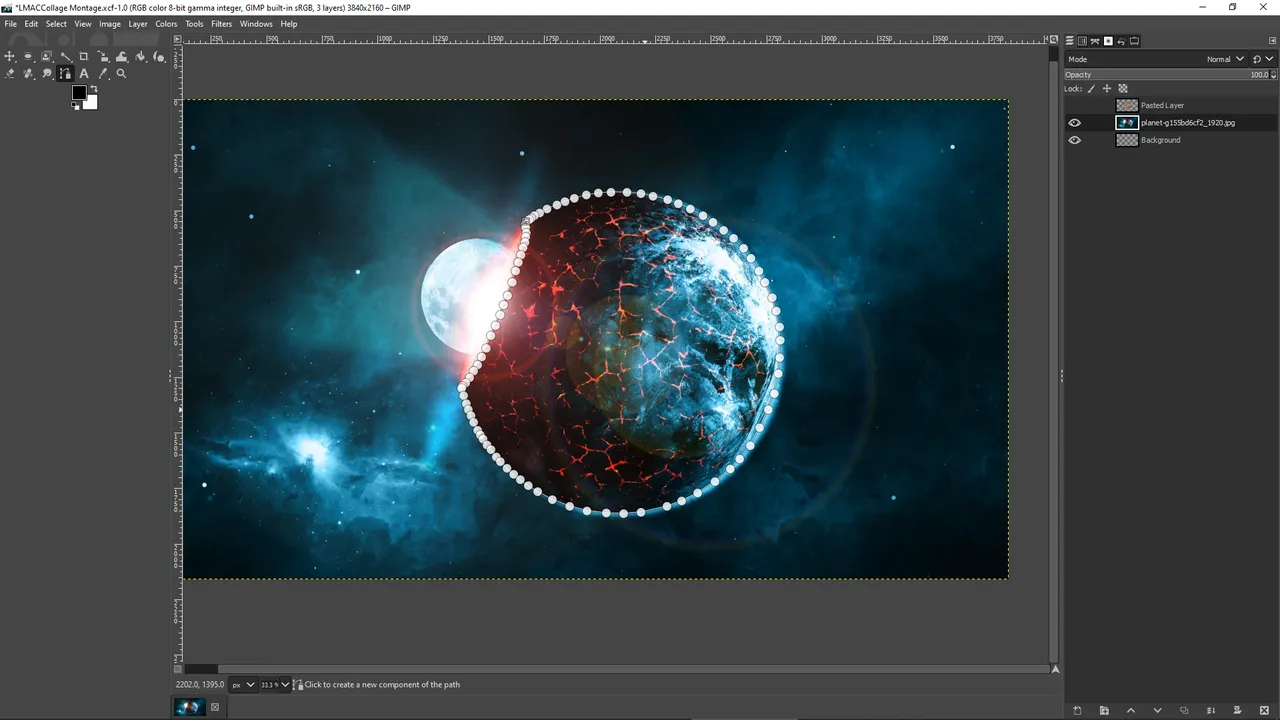Select the Text tool
The height and width of the screenshot is (720, 1280).
tap(84, 74)
